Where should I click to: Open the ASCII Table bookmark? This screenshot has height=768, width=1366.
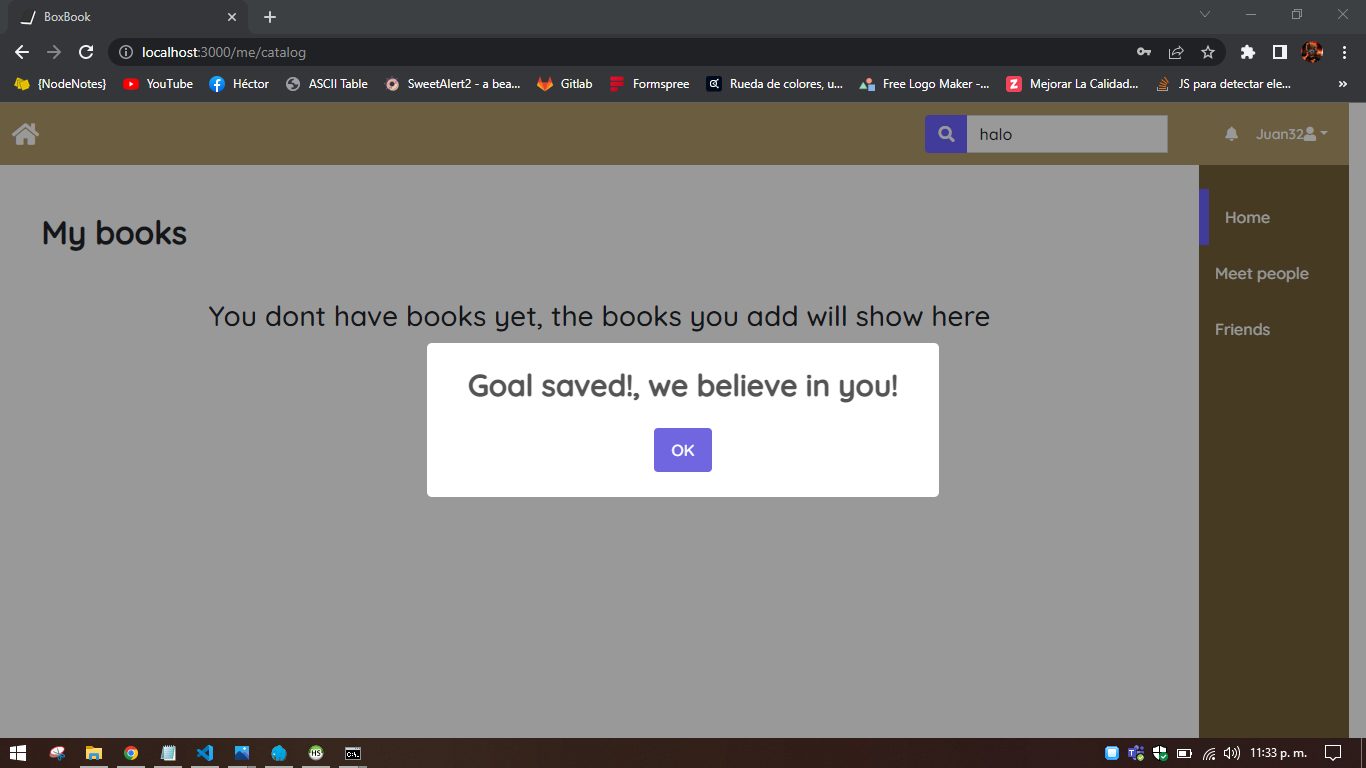pyautogui.click(x=327, y=84)
